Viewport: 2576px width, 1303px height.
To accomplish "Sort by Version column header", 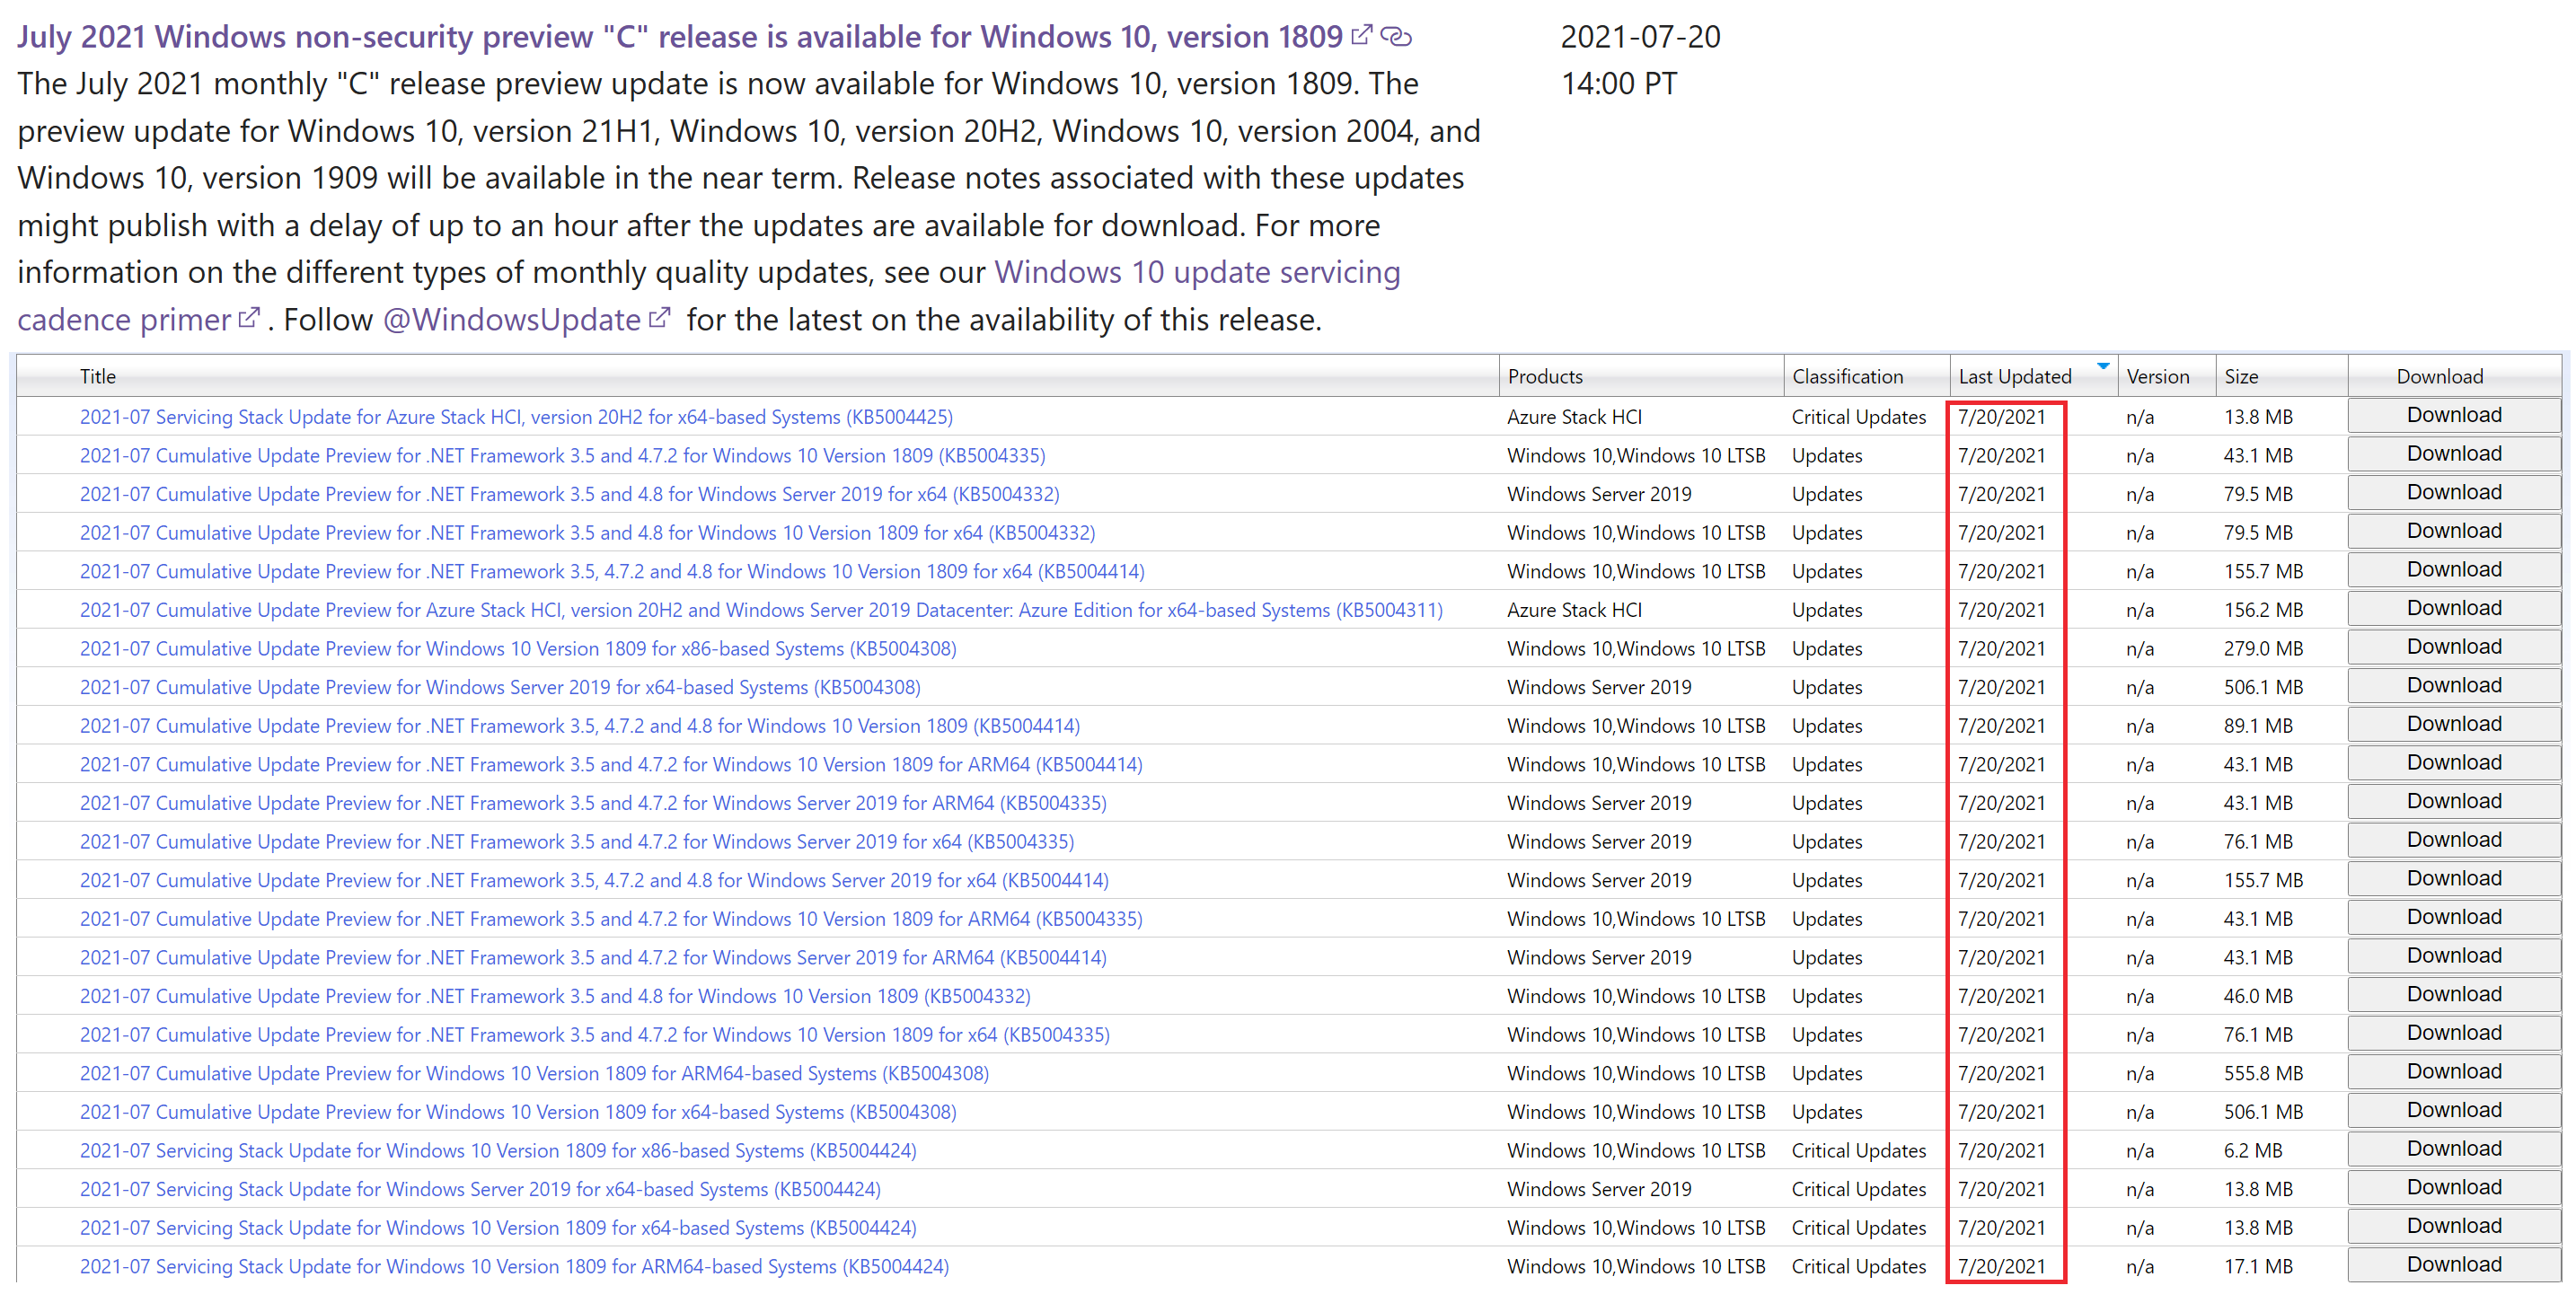I will 2157,377.
